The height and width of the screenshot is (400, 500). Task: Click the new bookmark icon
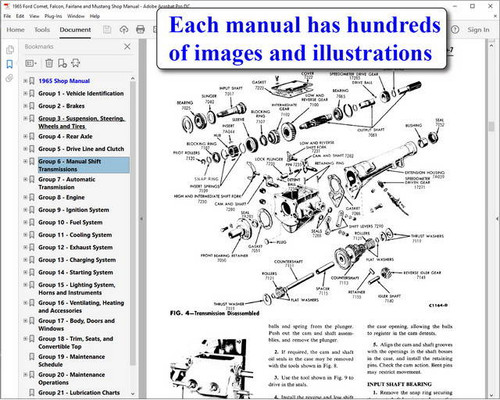62,63
